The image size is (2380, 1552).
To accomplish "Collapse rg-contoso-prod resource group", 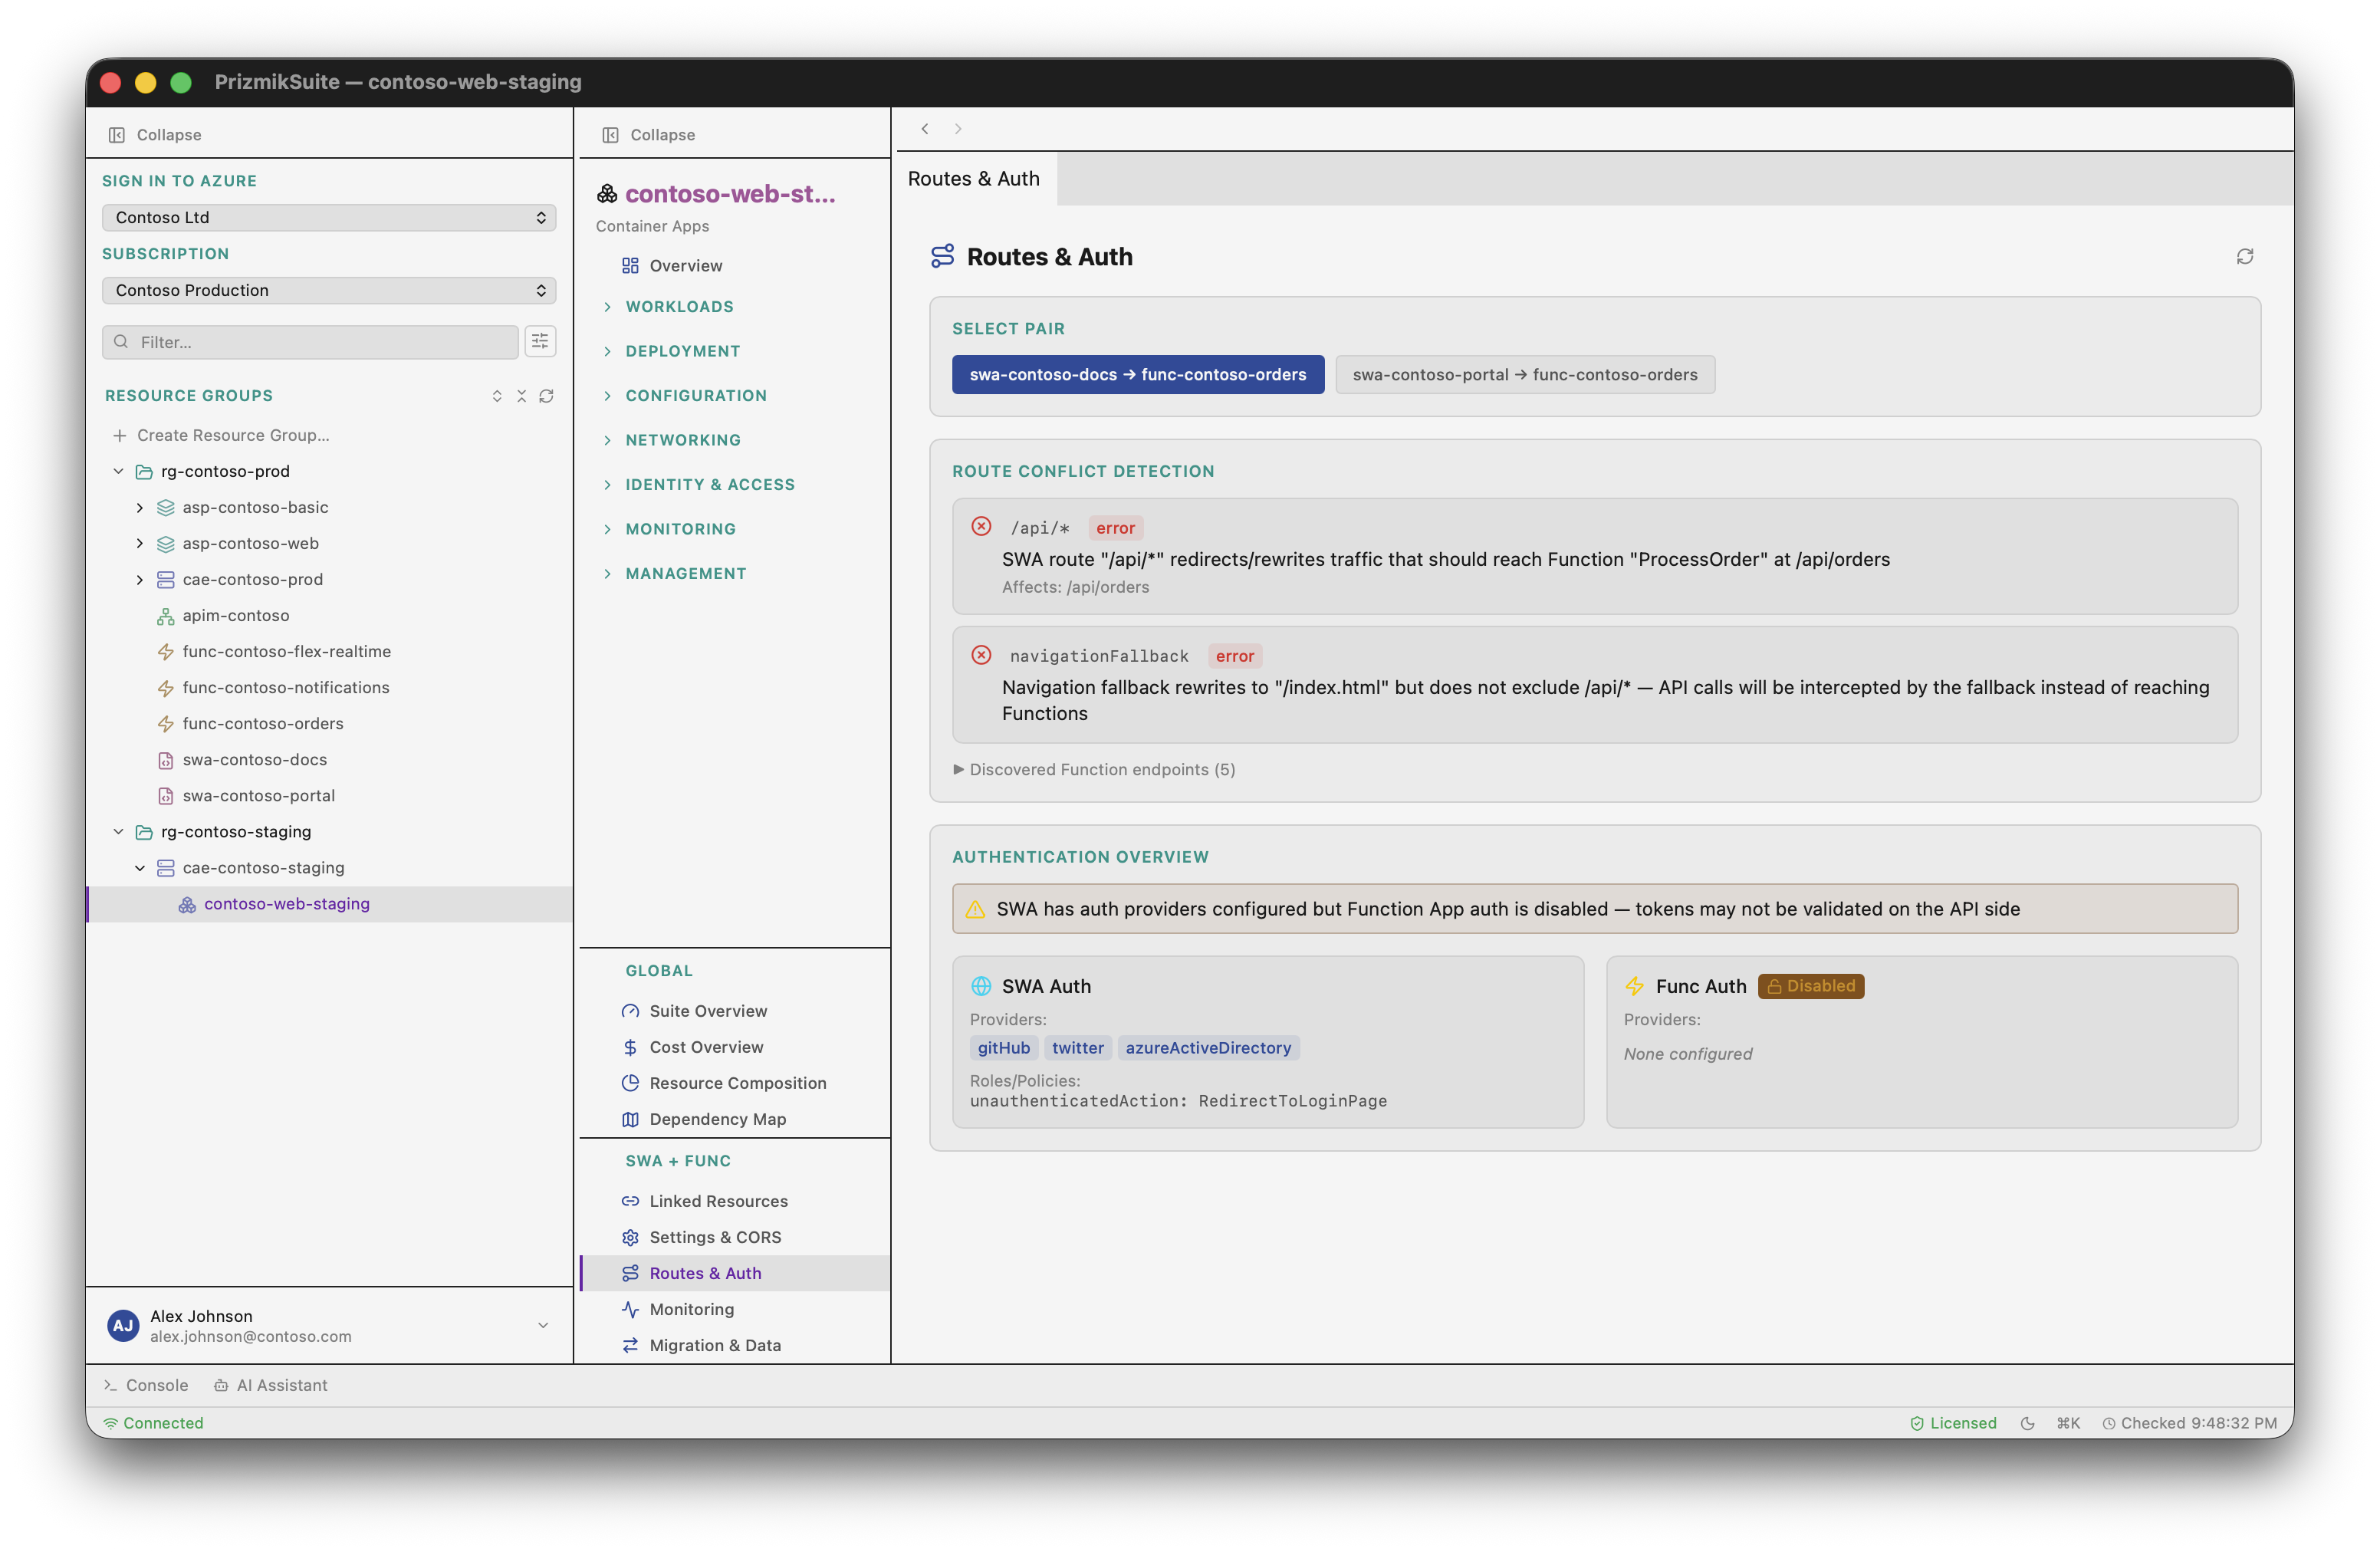I will click(119, 471).
